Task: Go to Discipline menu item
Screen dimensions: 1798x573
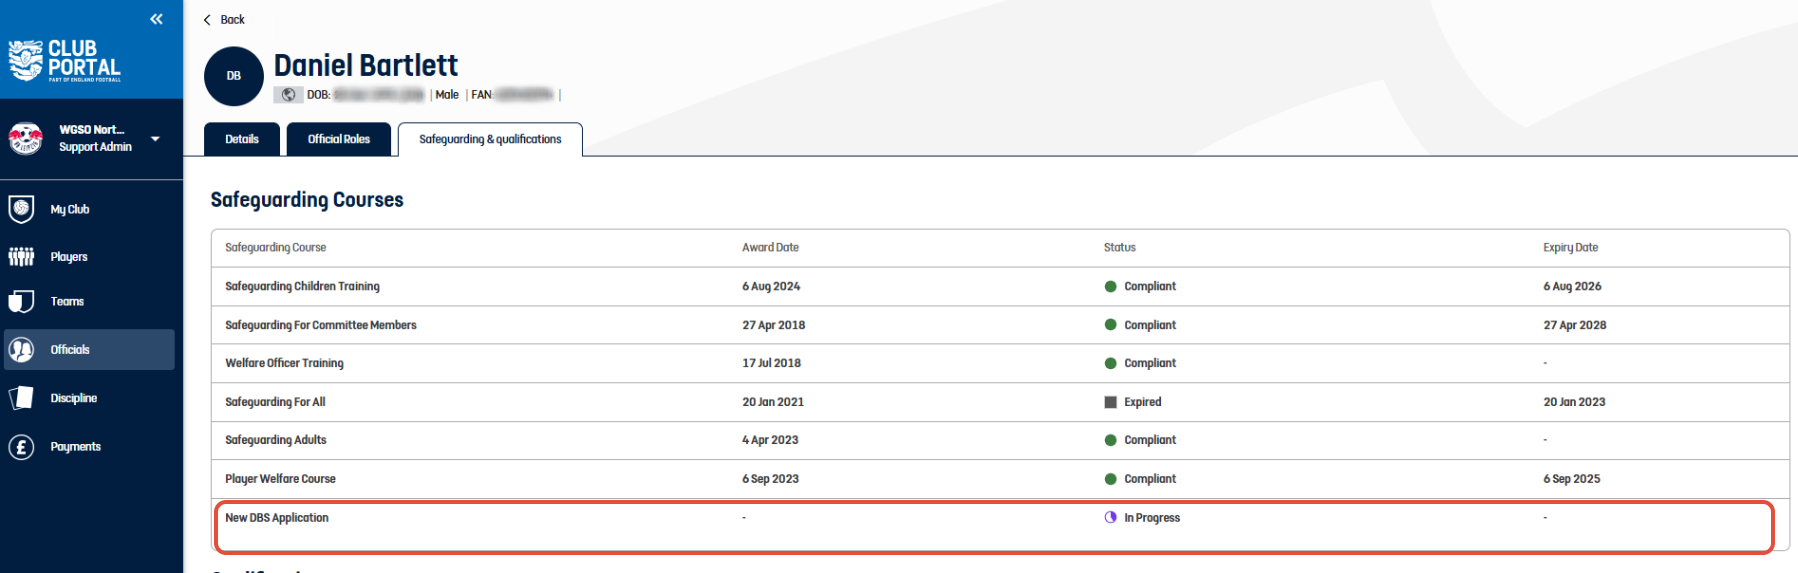Action: (x=74, y=398)
